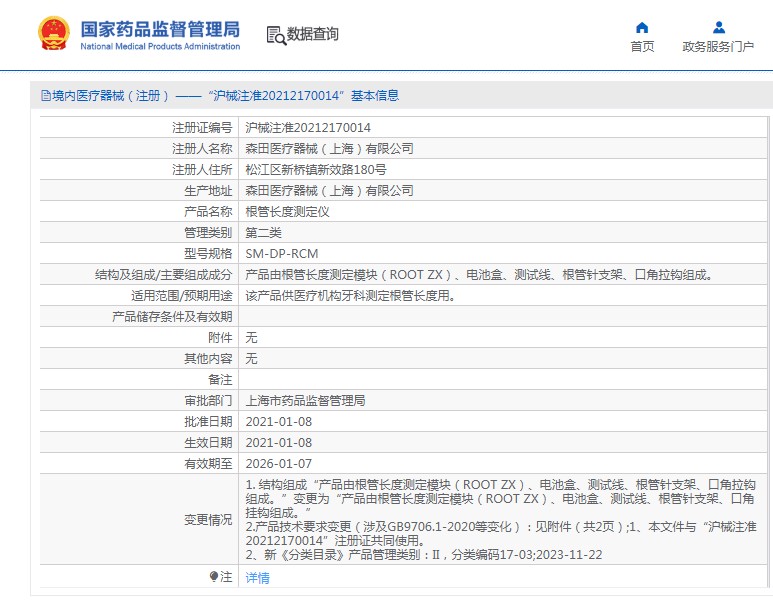Select model SM-DP-RCM

[281, 253]
